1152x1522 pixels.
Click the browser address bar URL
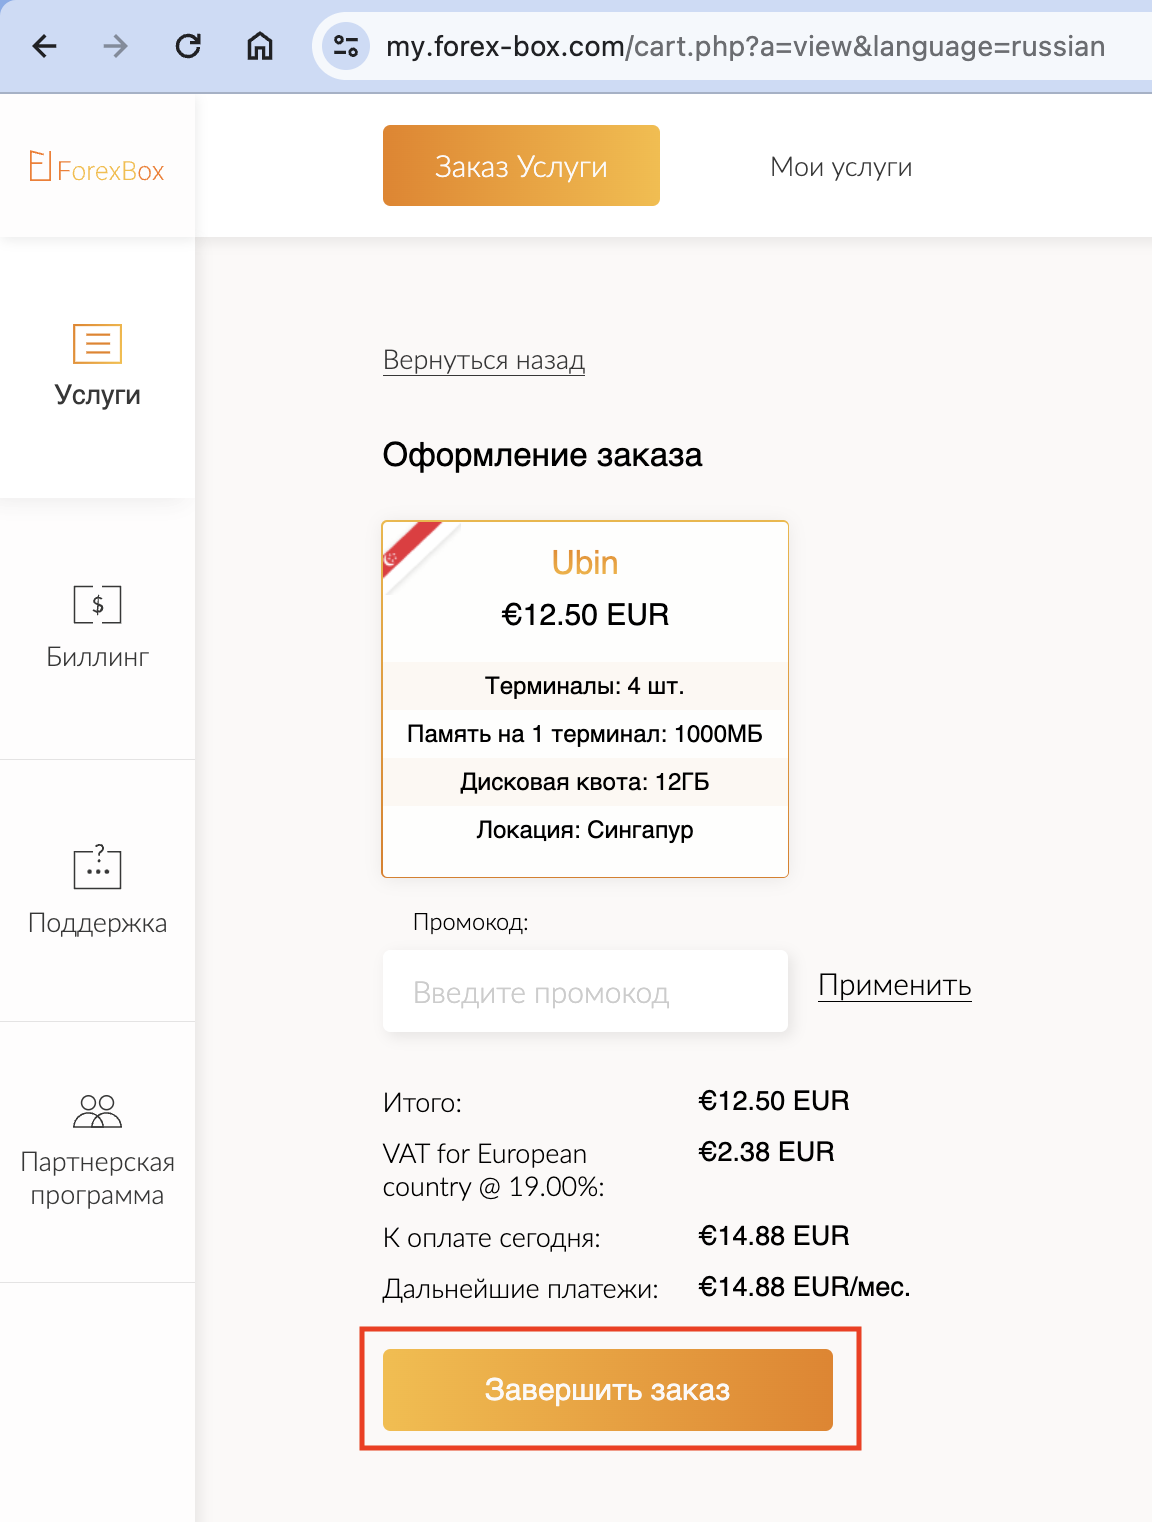[x=745, y=46]
